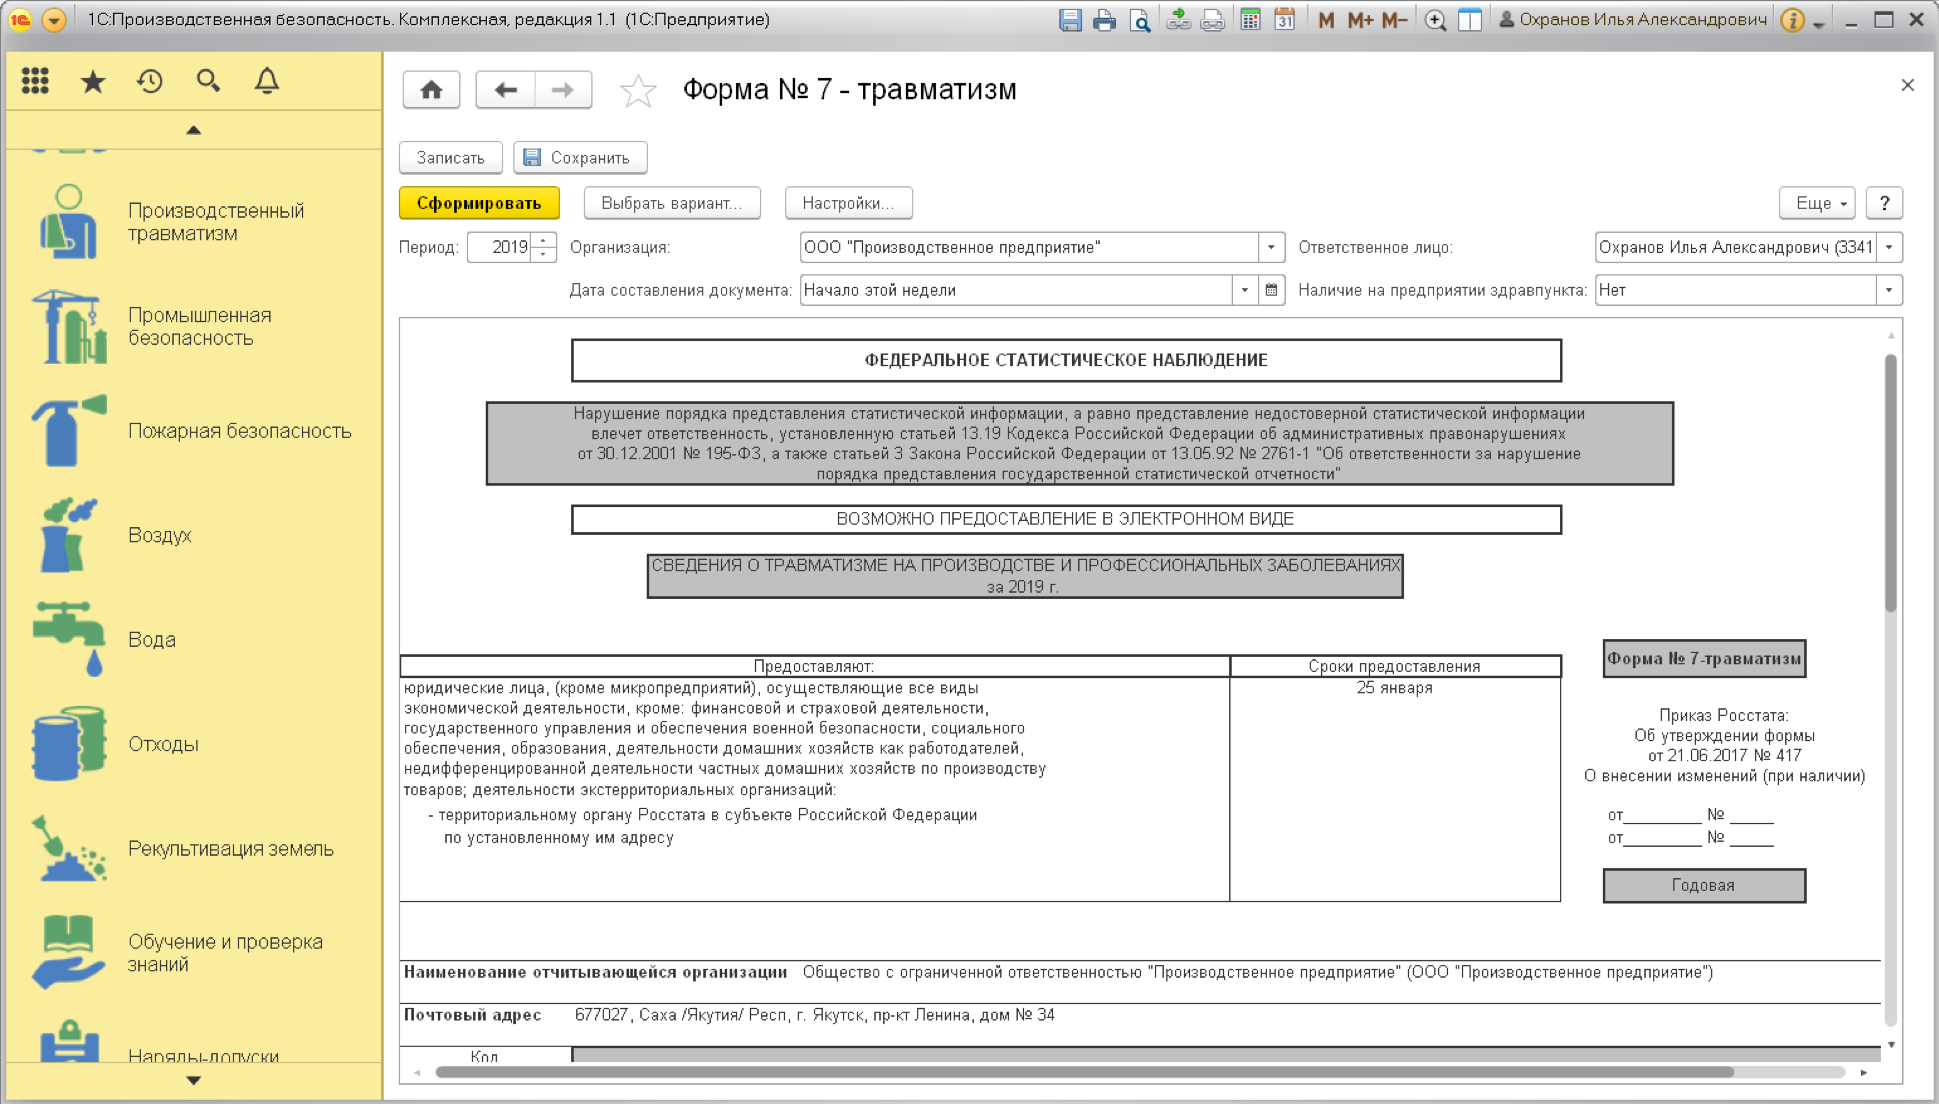Click the question mark help button
This screenshot has height=1104, width=1939.
click(x=1884, y=203)
